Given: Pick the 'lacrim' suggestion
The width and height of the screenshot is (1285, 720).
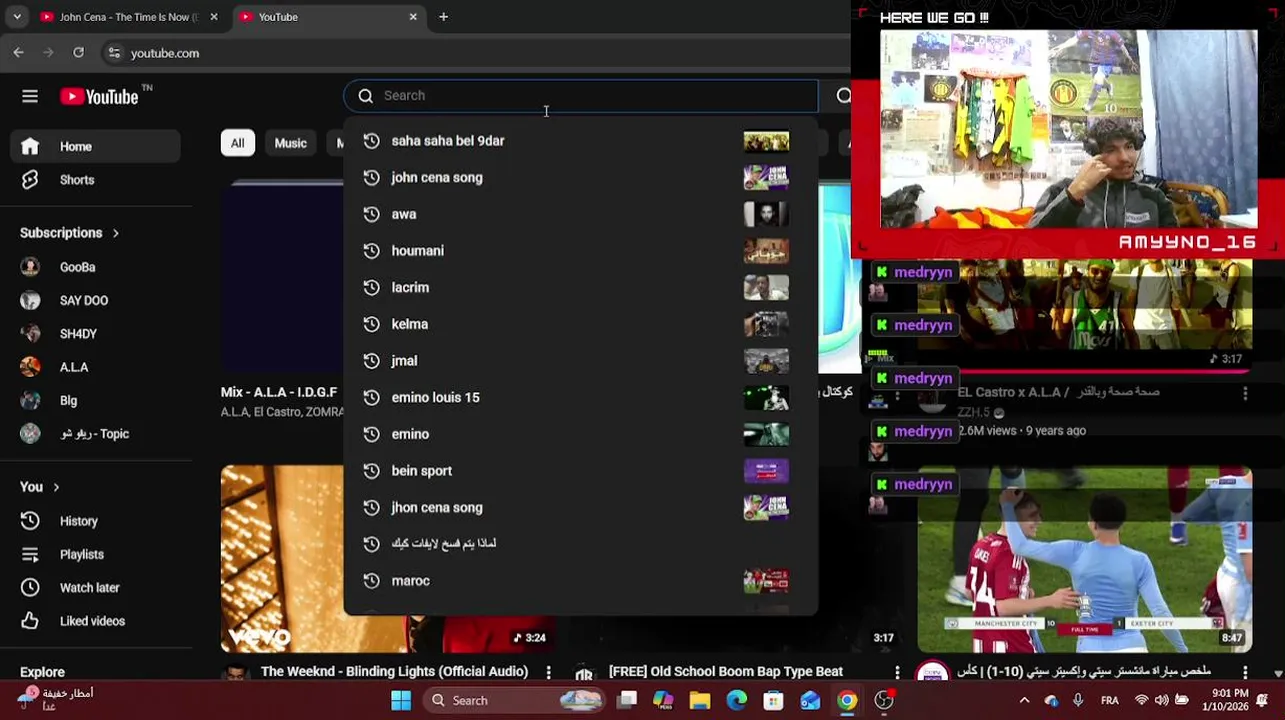Looking at the screenshot, I should 581,288.
